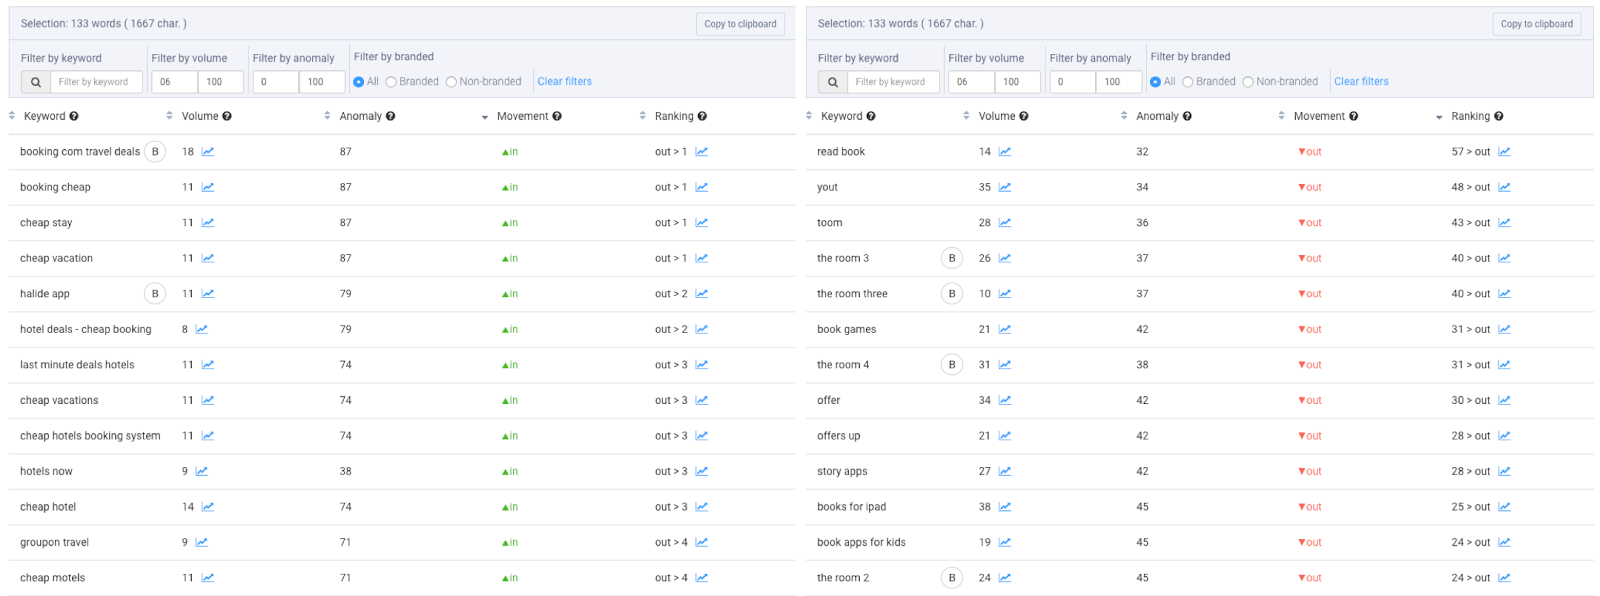This screenshot has height=596, width=1600.
Task: Click the search magnifier icon in left panel
Action: coord(36,82)
